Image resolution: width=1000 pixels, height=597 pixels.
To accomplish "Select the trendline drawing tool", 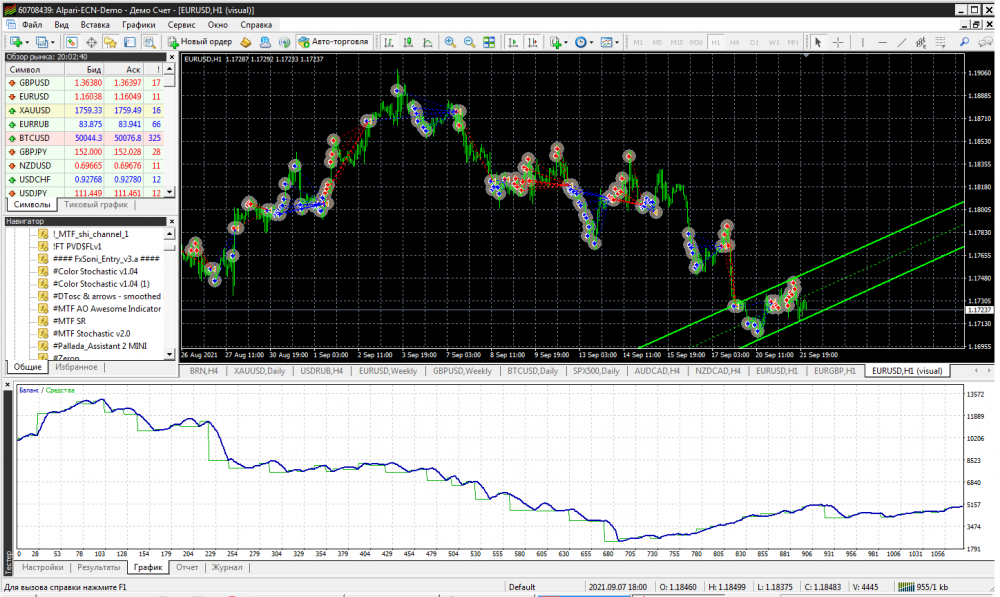I will [x=902, y=42].
